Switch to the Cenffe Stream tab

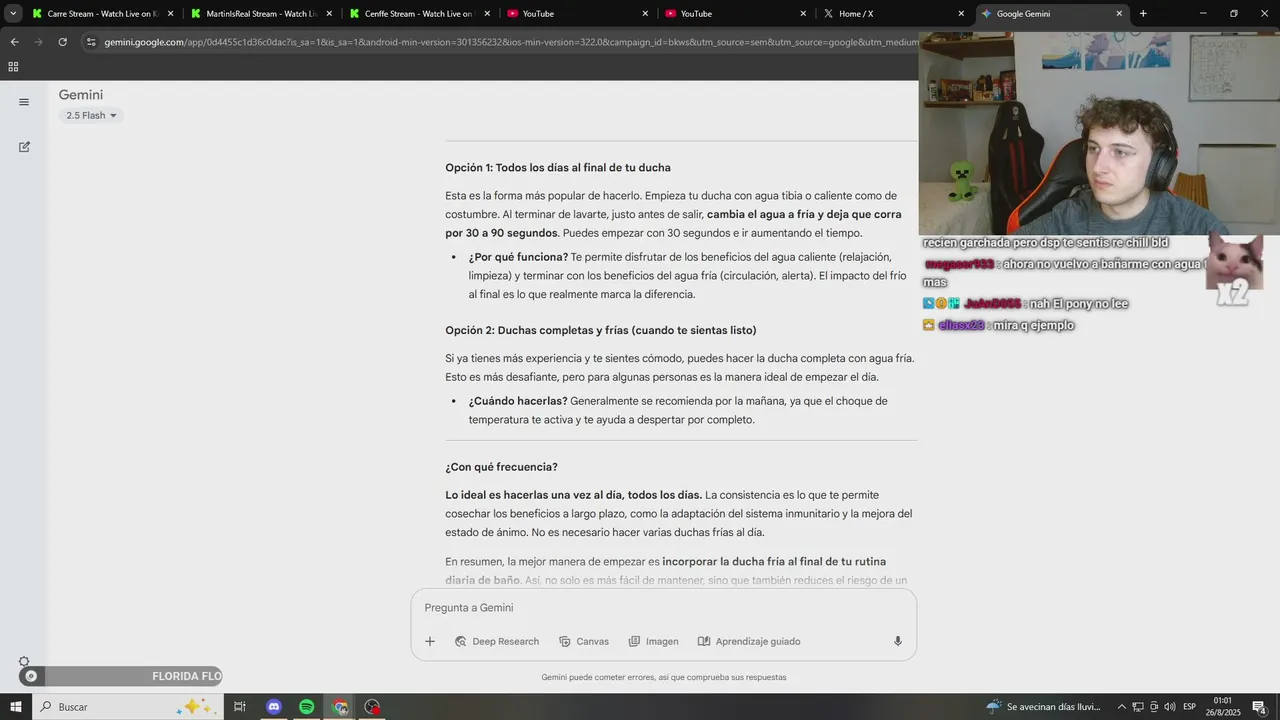(418, 14)
